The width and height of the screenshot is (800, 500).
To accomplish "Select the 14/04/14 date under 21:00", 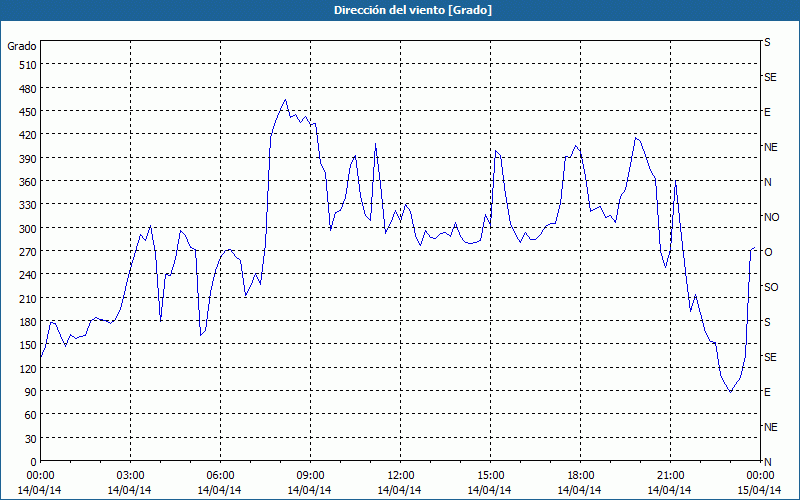I will click(x=669, y=490).
